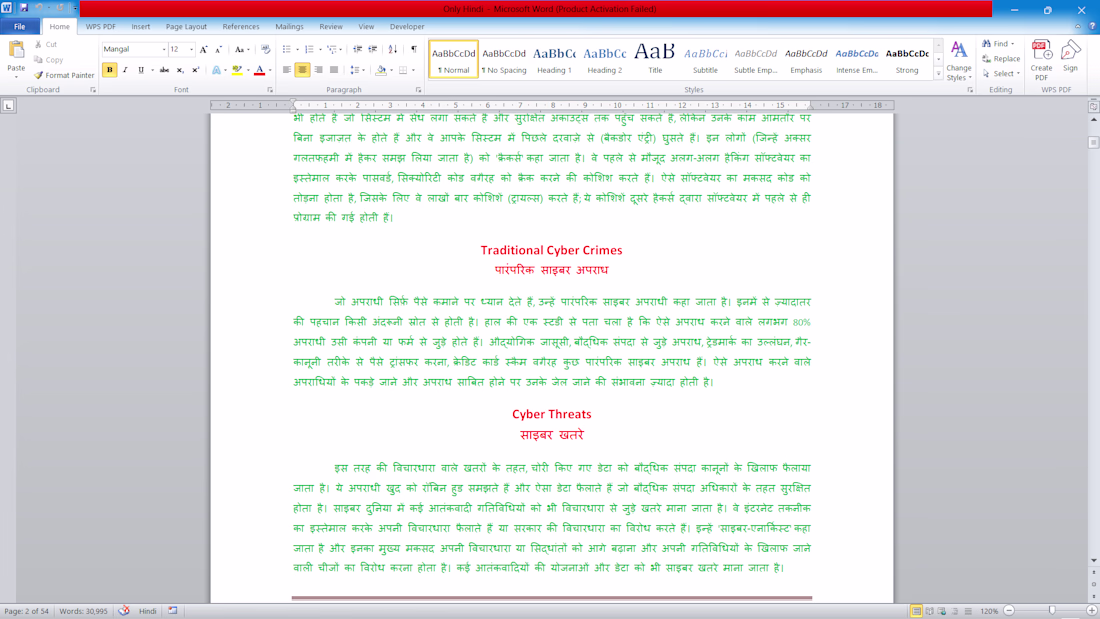Toggle paragraph marks display
This screenshot has height=619, width=1100.
pyautogui.click(x=414, y=50)
